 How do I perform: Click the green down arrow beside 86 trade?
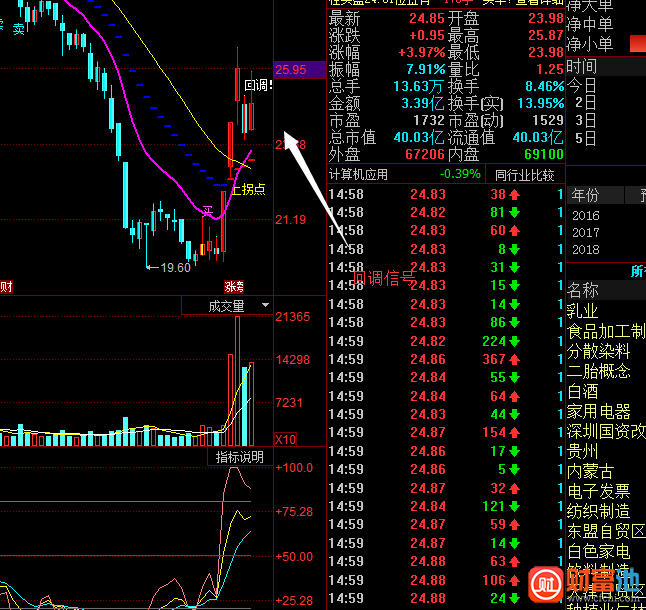coord(514,323)
